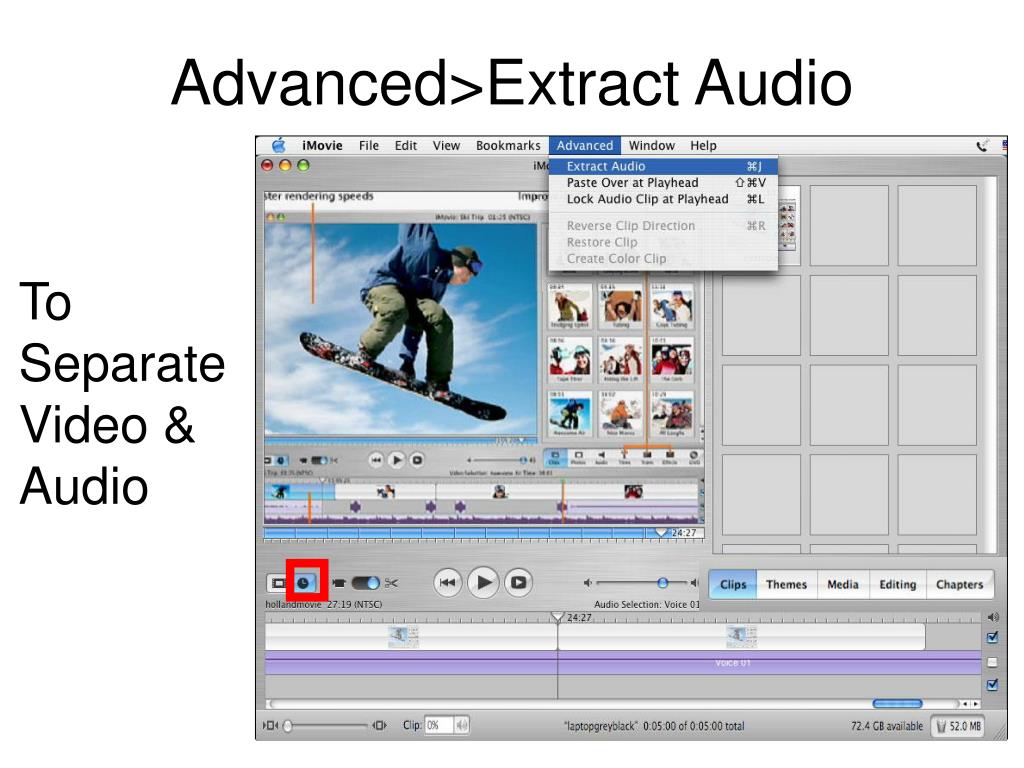Viewport: 1024px width, 768px height.
Task: Switch to the Media tab
Action: 842,584
